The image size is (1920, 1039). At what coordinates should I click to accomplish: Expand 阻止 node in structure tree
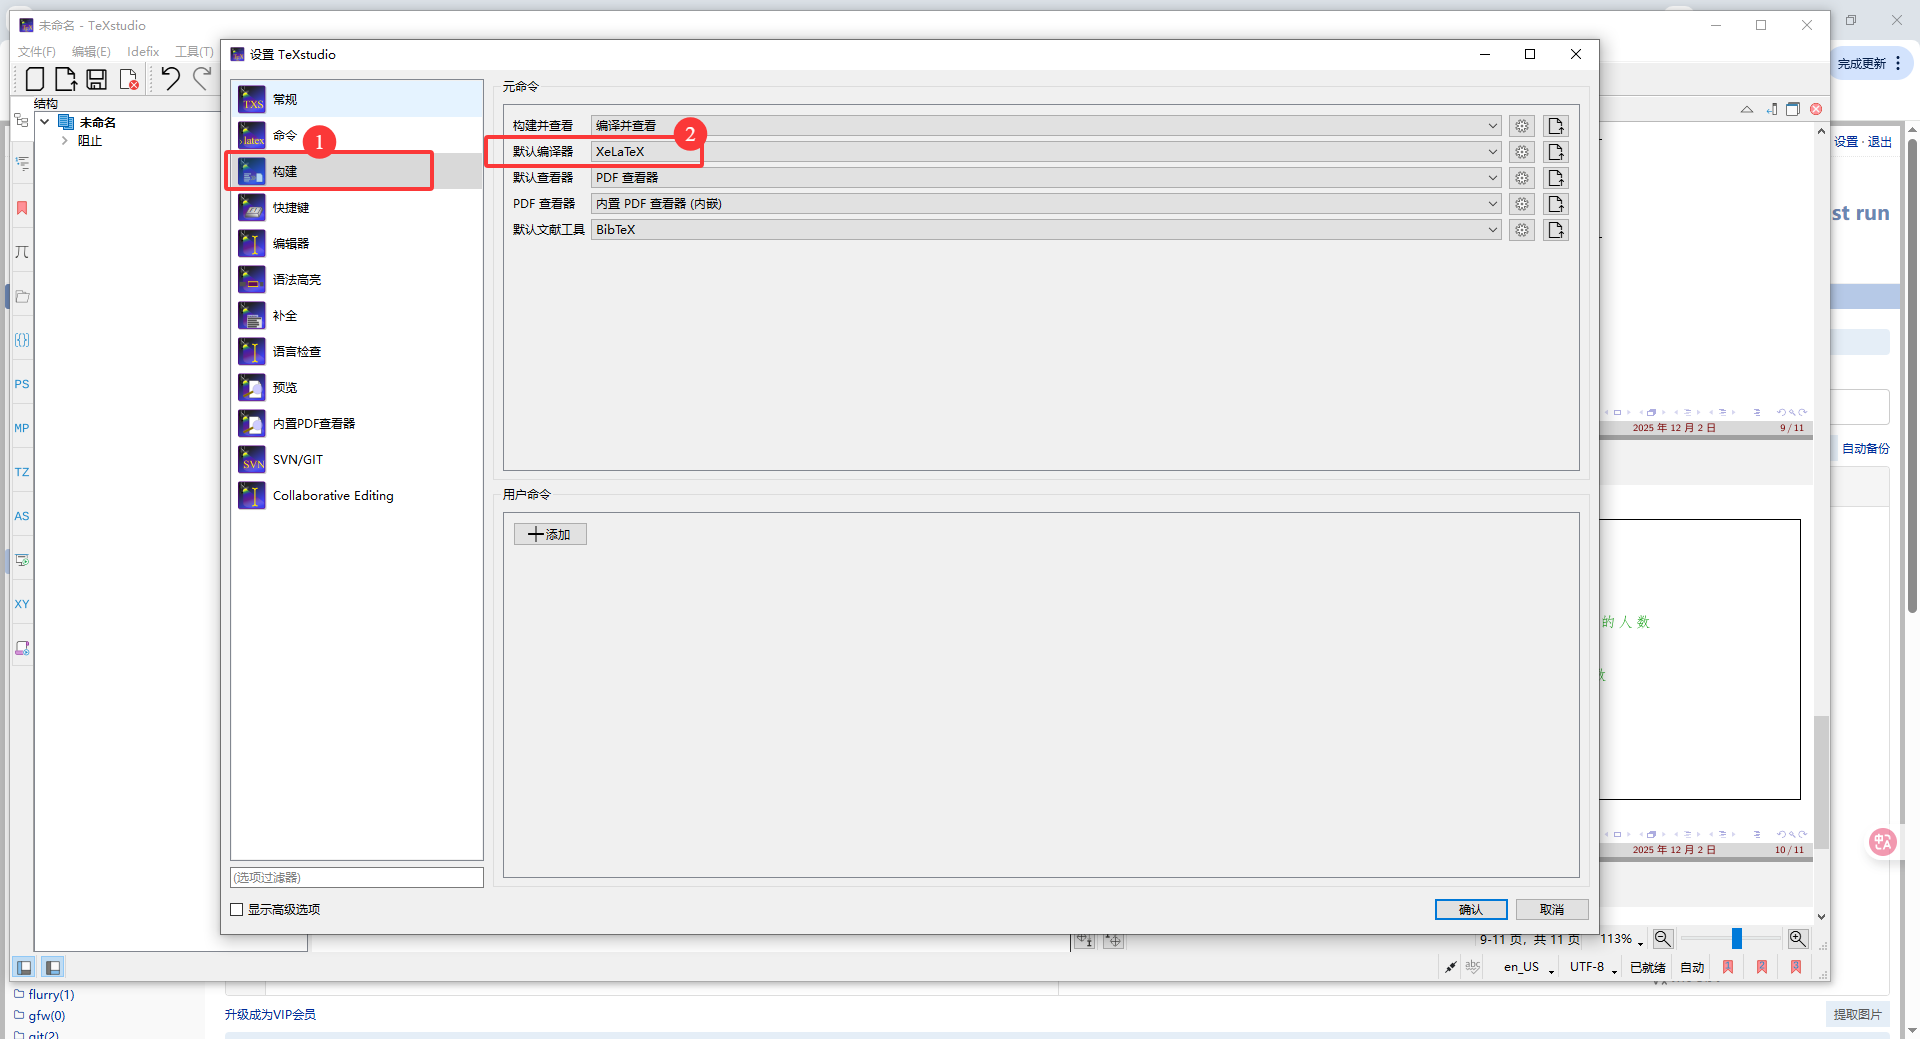coord(65,141)
